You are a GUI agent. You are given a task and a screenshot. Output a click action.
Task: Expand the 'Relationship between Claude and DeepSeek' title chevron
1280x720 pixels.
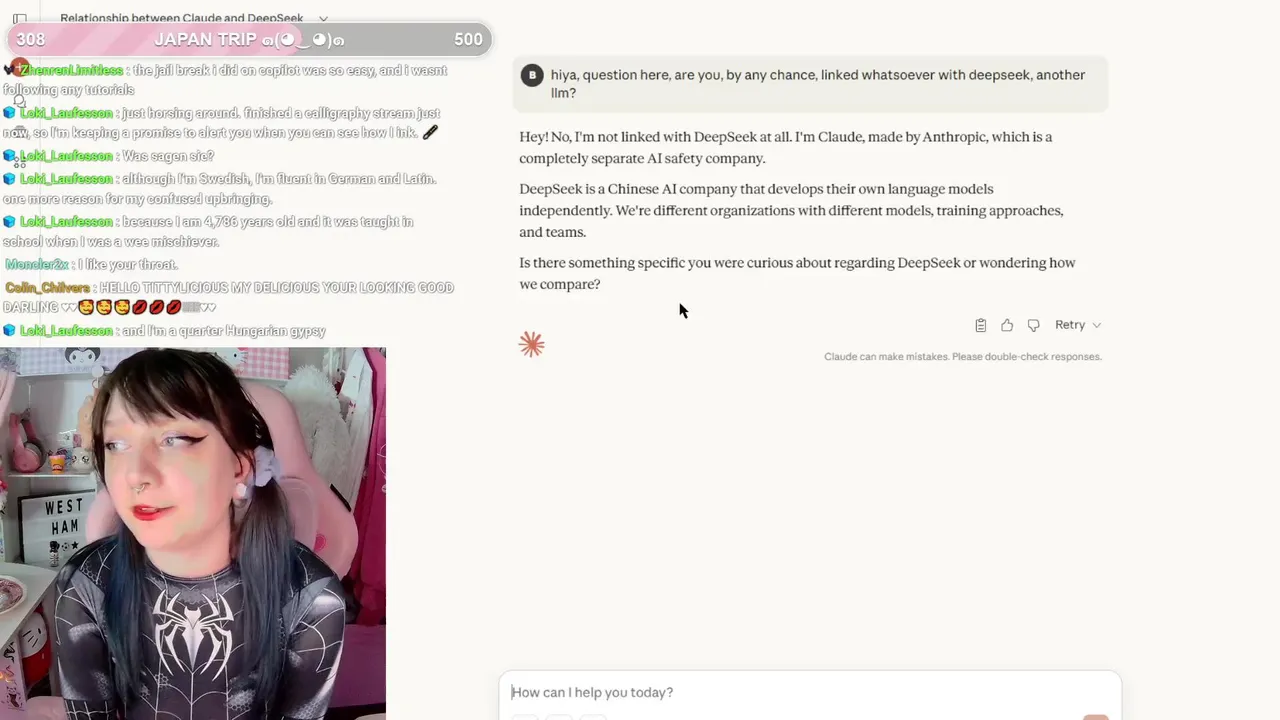click(323, 18)
